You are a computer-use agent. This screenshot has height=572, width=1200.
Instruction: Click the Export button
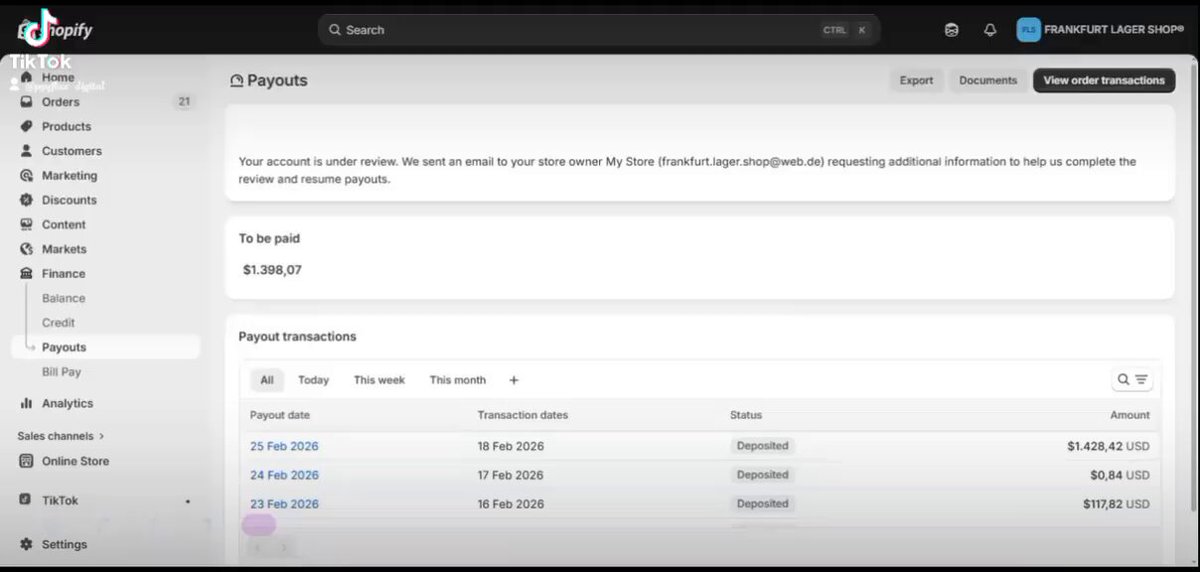coord(916,81)
